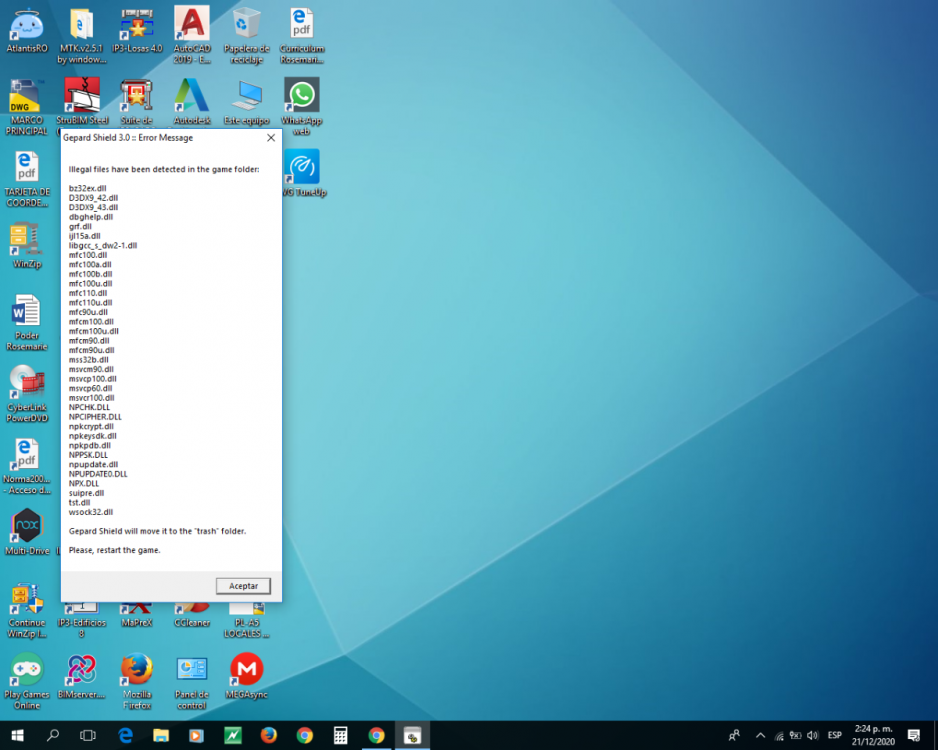Close the Gepard Shield error message window
The height and width of the screenshot is (750, 938).
coord(270,138)
